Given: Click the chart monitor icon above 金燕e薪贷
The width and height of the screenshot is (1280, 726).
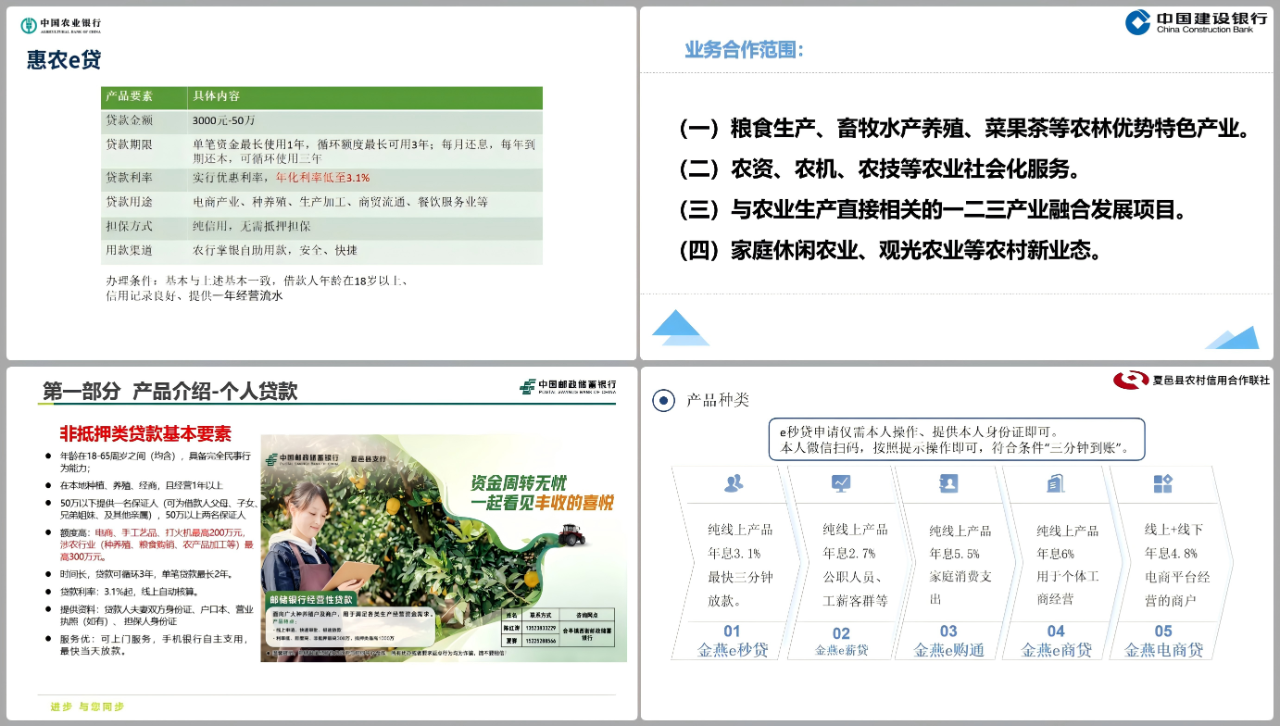Looking at the screenshot, I should pyautogui.click(x=841, y=484).
